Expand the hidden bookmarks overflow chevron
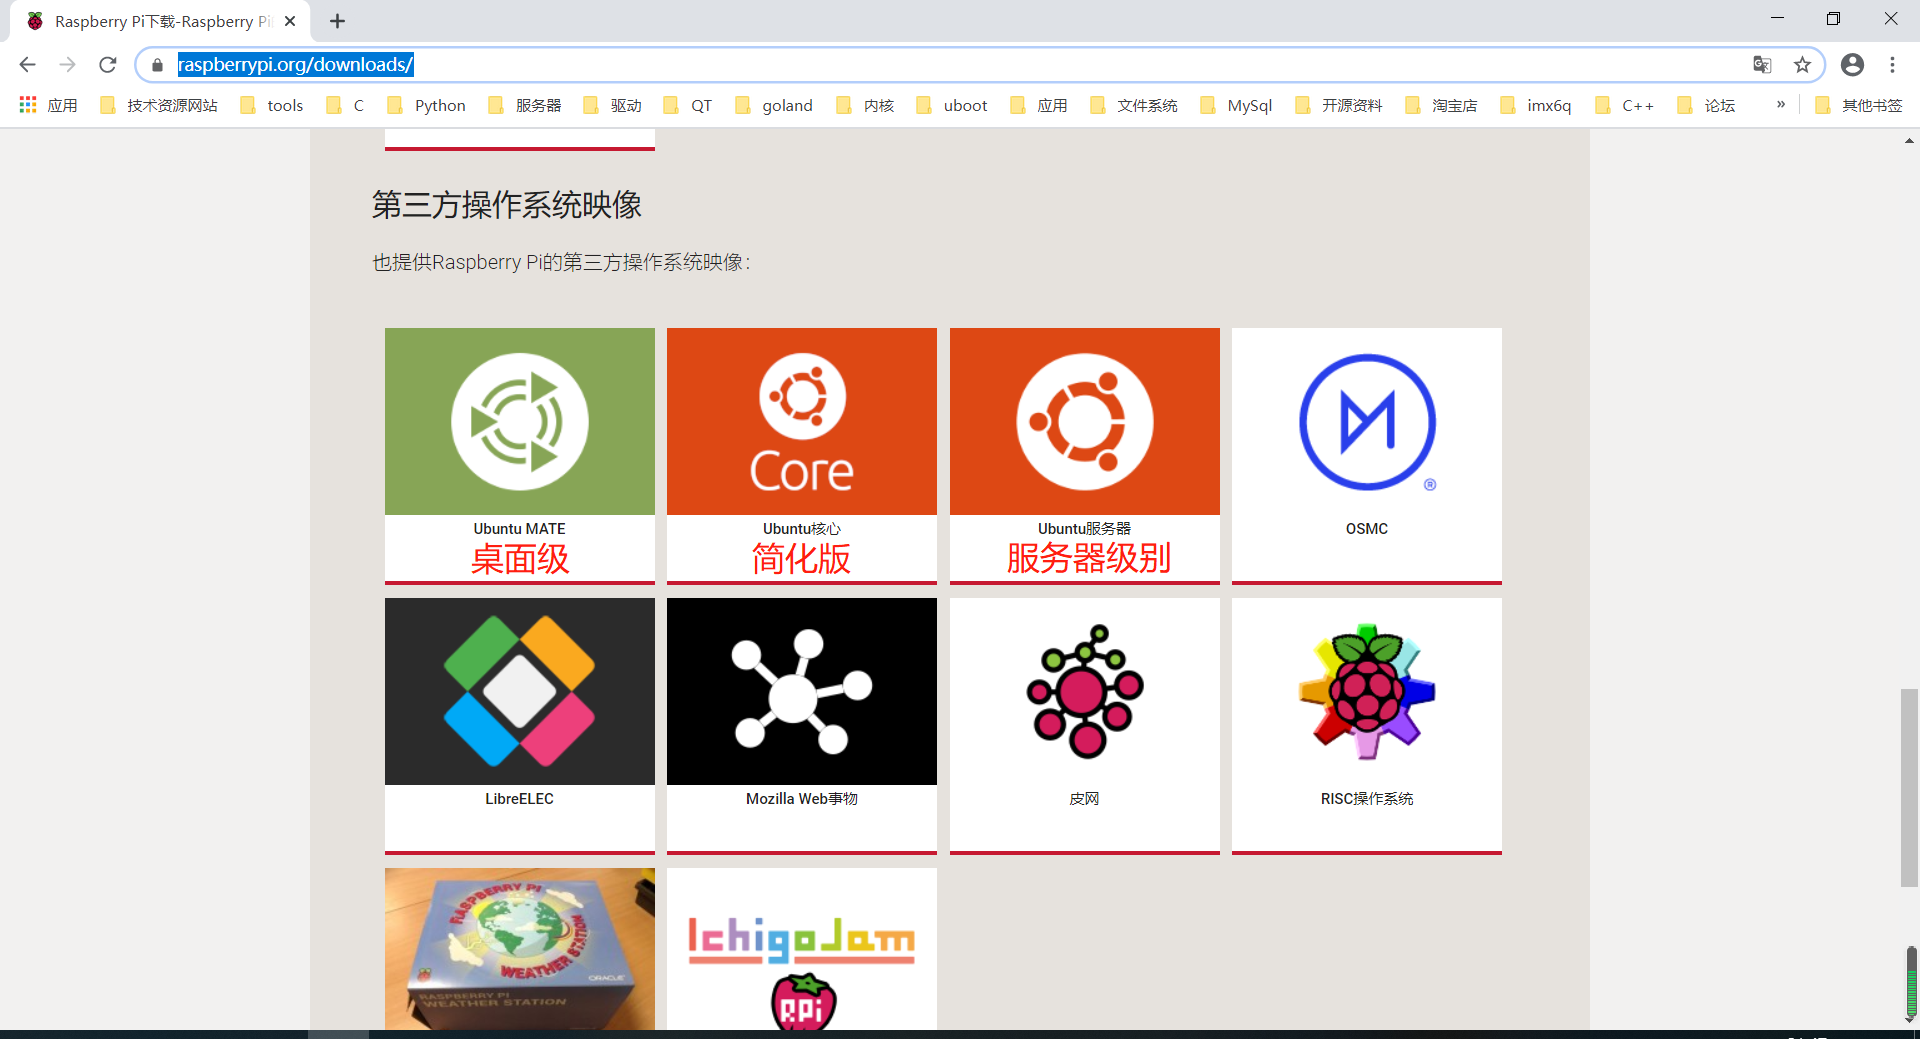1920x1039 pixels. click(x=1780, y=105)
